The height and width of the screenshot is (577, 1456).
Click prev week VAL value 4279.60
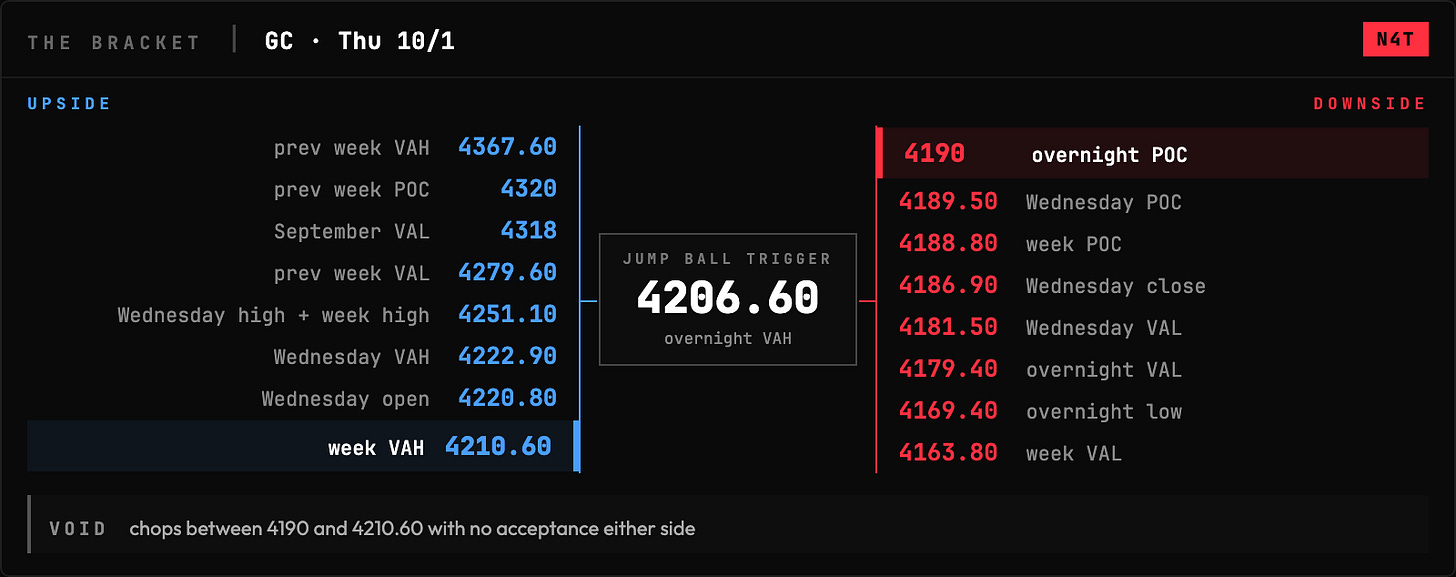point(508,273)
